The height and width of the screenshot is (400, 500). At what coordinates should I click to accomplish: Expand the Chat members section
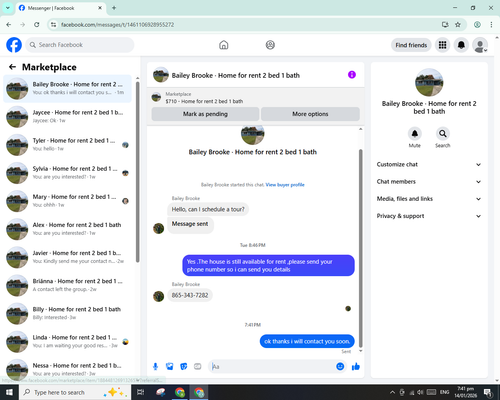(x=429, y=182)
